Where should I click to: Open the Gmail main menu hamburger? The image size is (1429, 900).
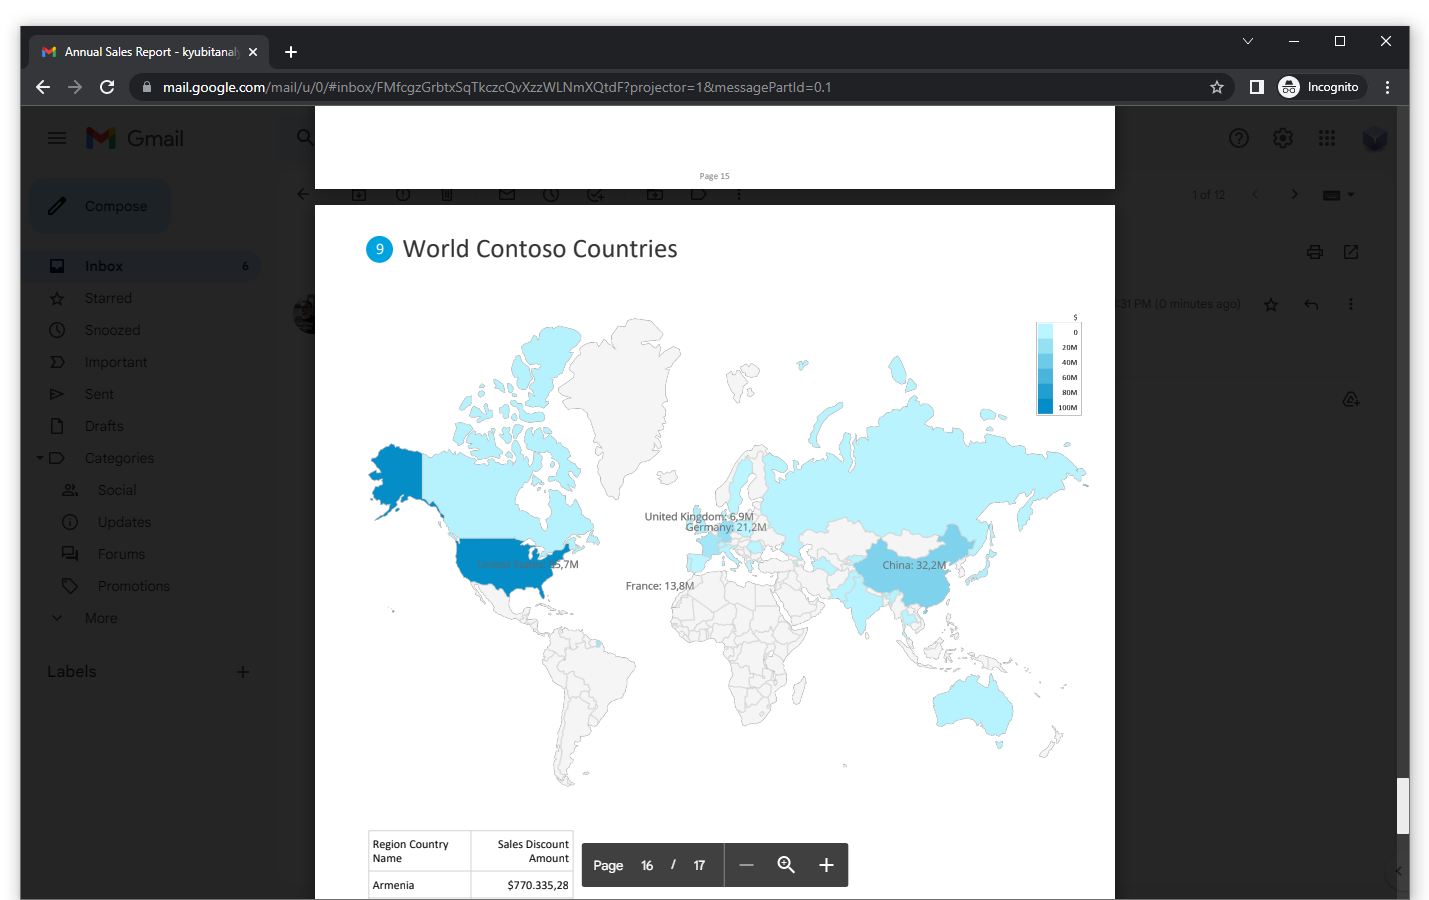coord(57,138)
